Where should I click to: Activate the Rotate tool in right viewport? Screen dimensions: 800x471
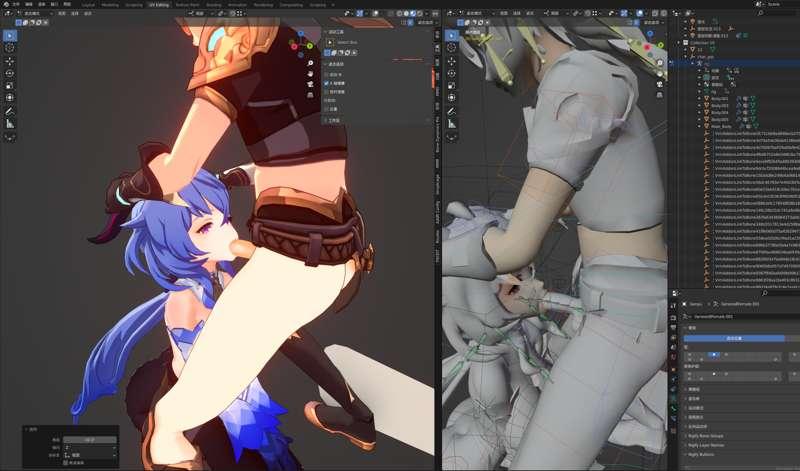pos(452,73)
